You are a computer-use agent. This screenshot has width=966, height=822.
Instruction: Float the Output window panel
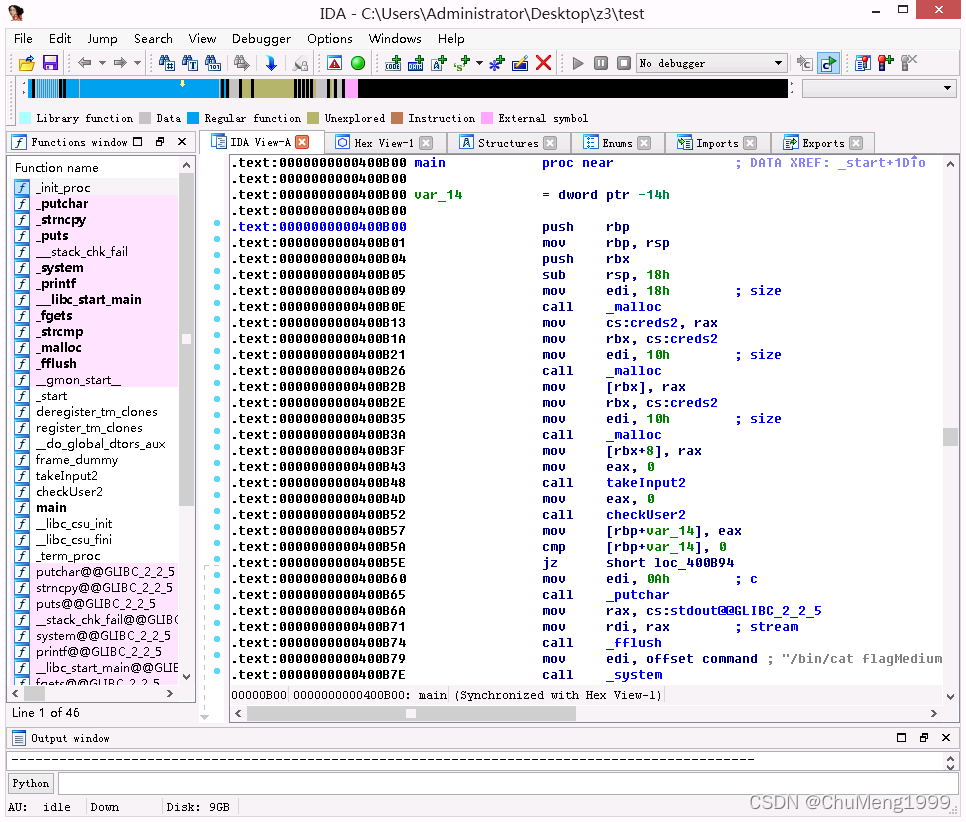click(x=923, y=738)
